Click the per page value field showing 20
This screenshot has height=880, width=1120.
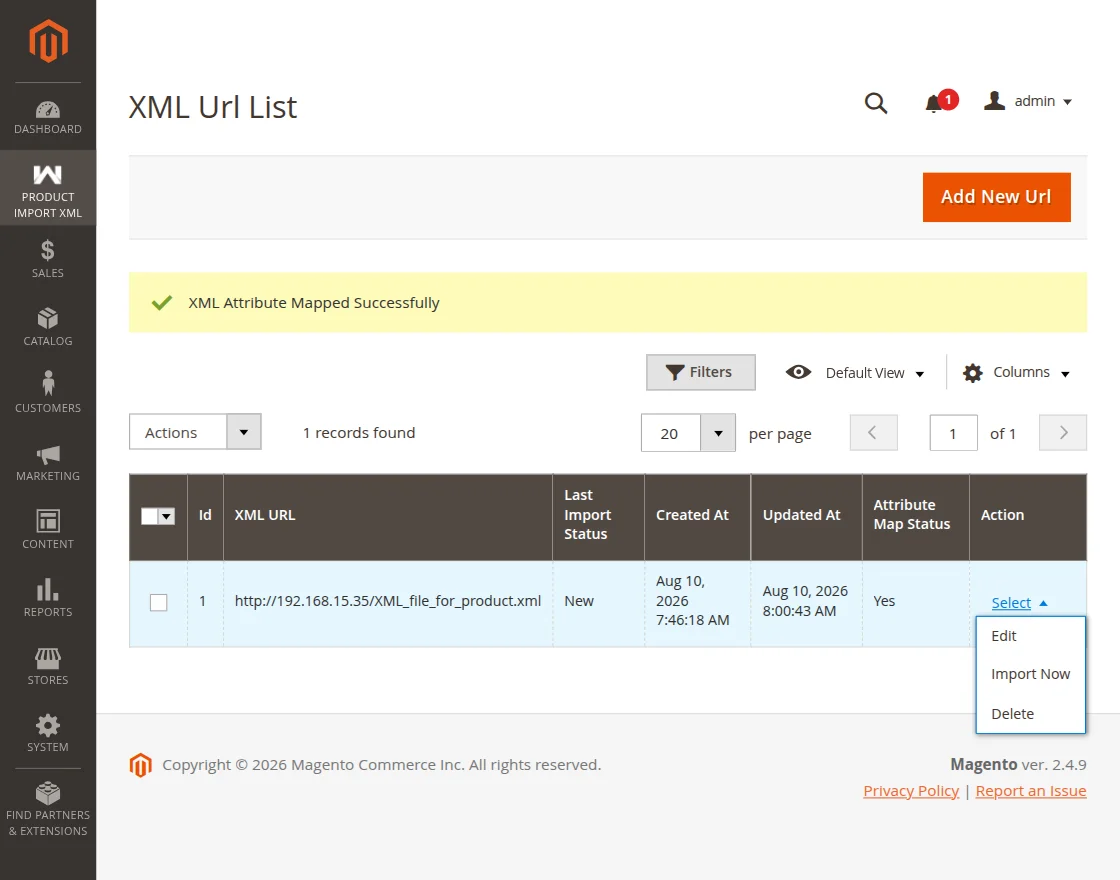pyautogui.click(x=671, y=433)
